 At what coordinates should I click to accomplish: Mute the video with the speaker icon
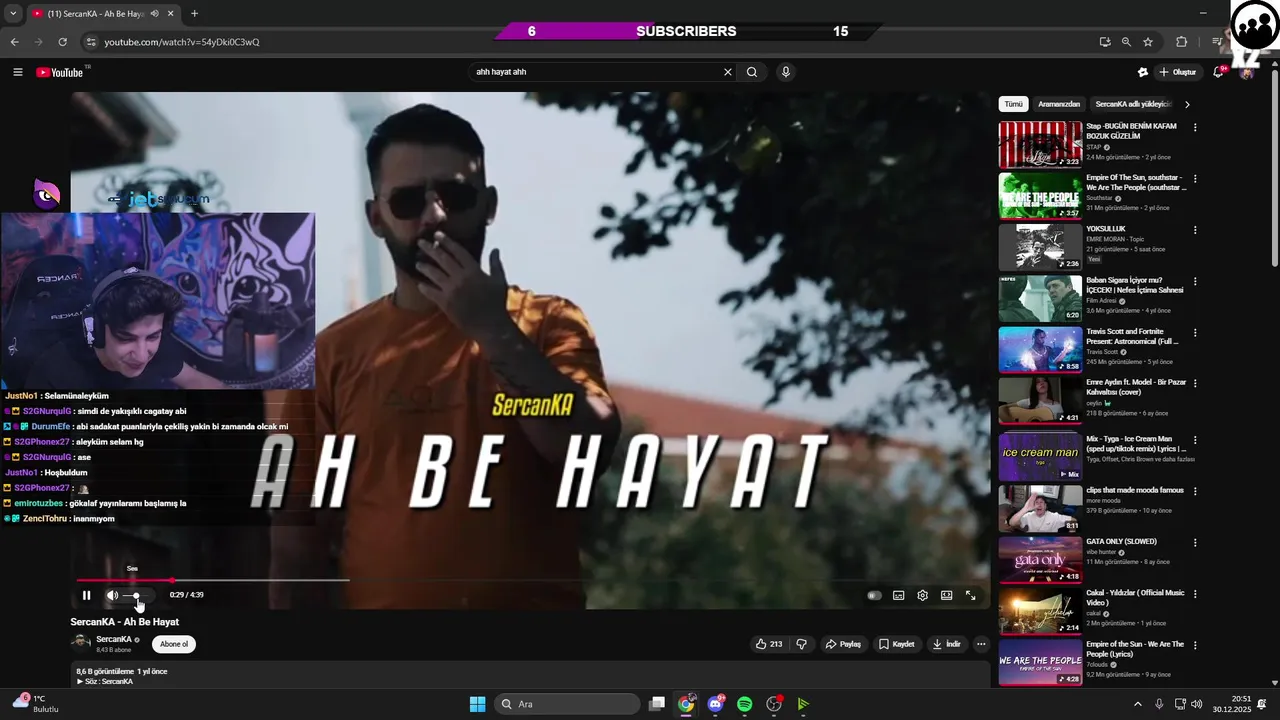click(x=112, y=595)
